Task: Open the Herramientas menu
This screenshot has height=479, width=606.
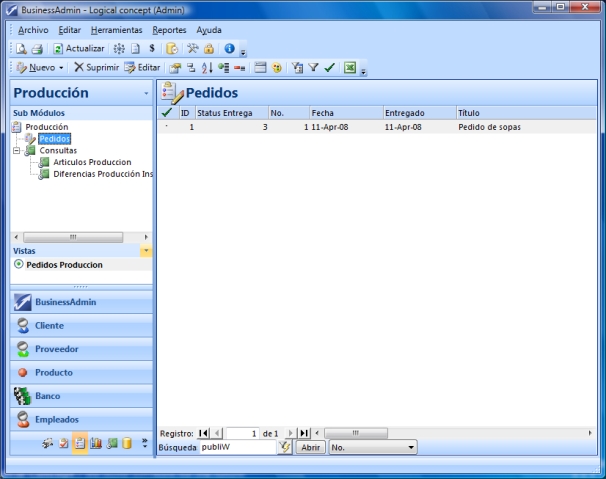Action: coord(116,30)
